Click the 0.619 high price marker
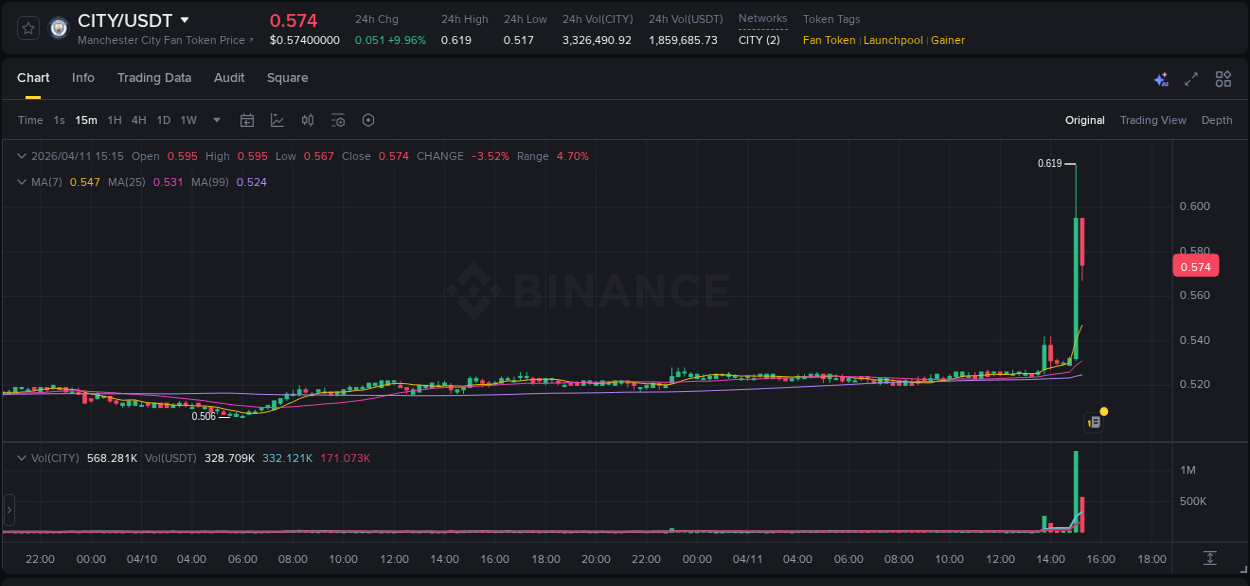The height and width of the screenshot is (586, 1250). click(1049, 163)
